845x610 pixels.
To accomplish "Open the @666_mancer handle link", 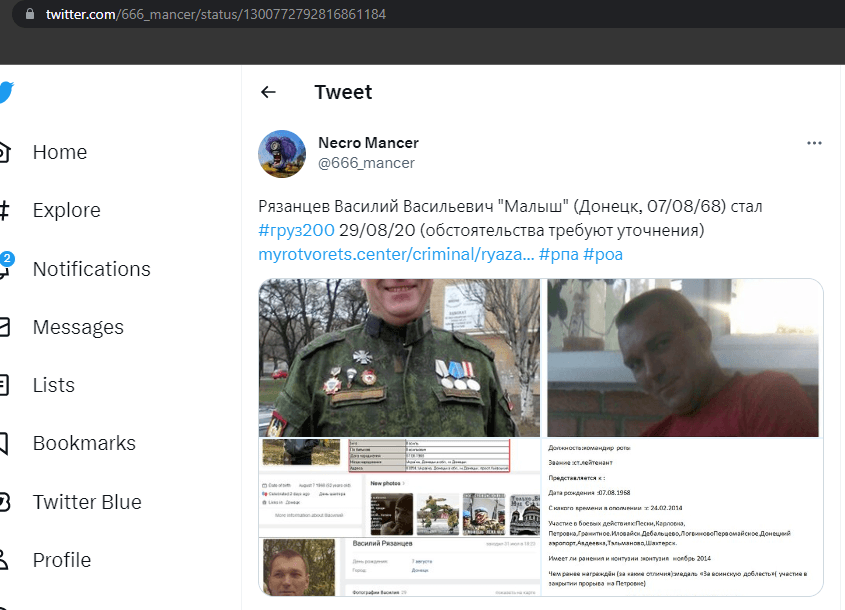I will tap(366, 163).
